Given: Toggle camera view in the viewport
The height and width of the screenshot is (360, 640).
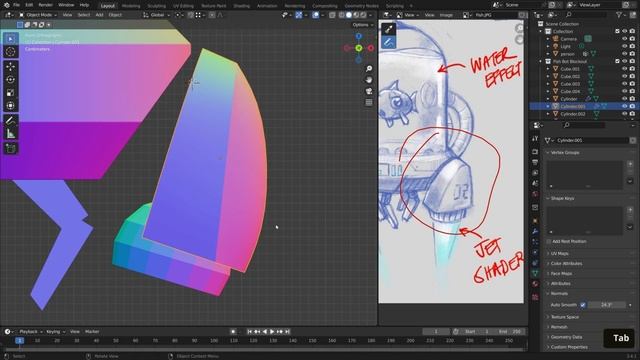Looking at the screenshot, I should [x=369, y=91].
